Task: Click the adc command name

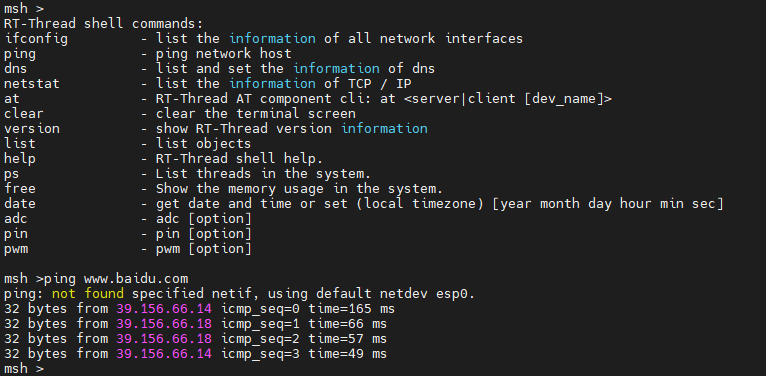Action: [x=16, y=219]
